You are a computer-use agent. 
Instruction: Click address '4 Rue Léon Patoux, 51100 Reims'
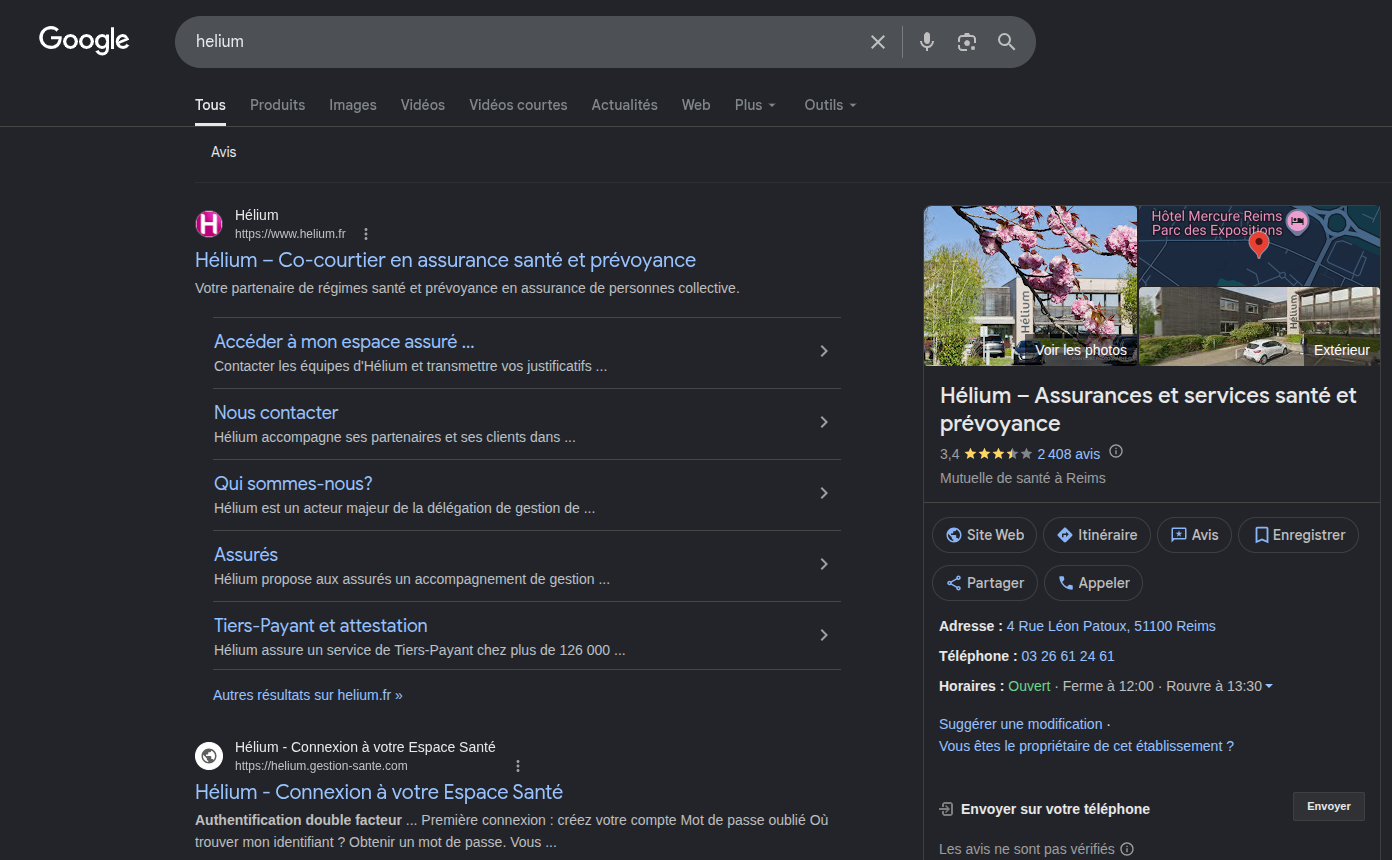point(1111,626)
